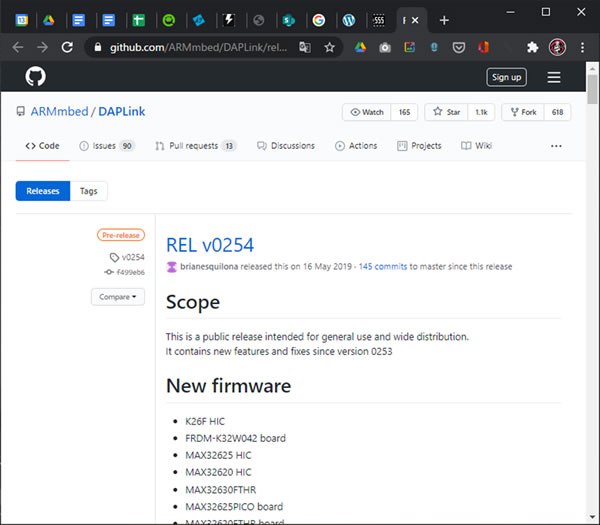Open the Projects tab
600x525 pixels.
(x=419, y=146)
